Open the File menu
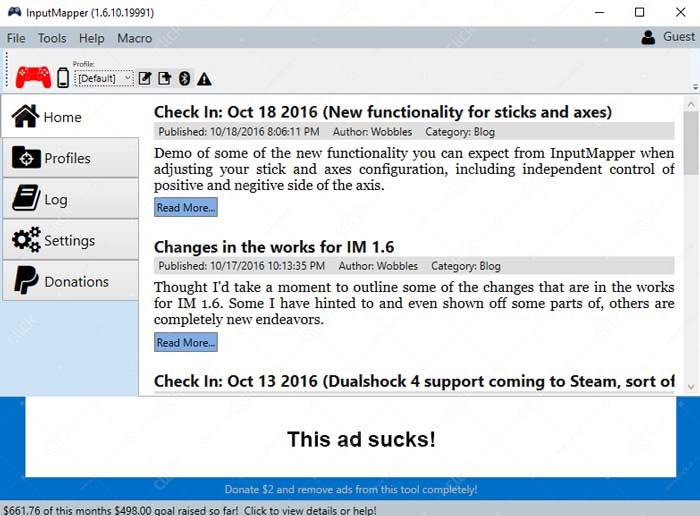This screenshot has width=700, height=516. point(16,38)
